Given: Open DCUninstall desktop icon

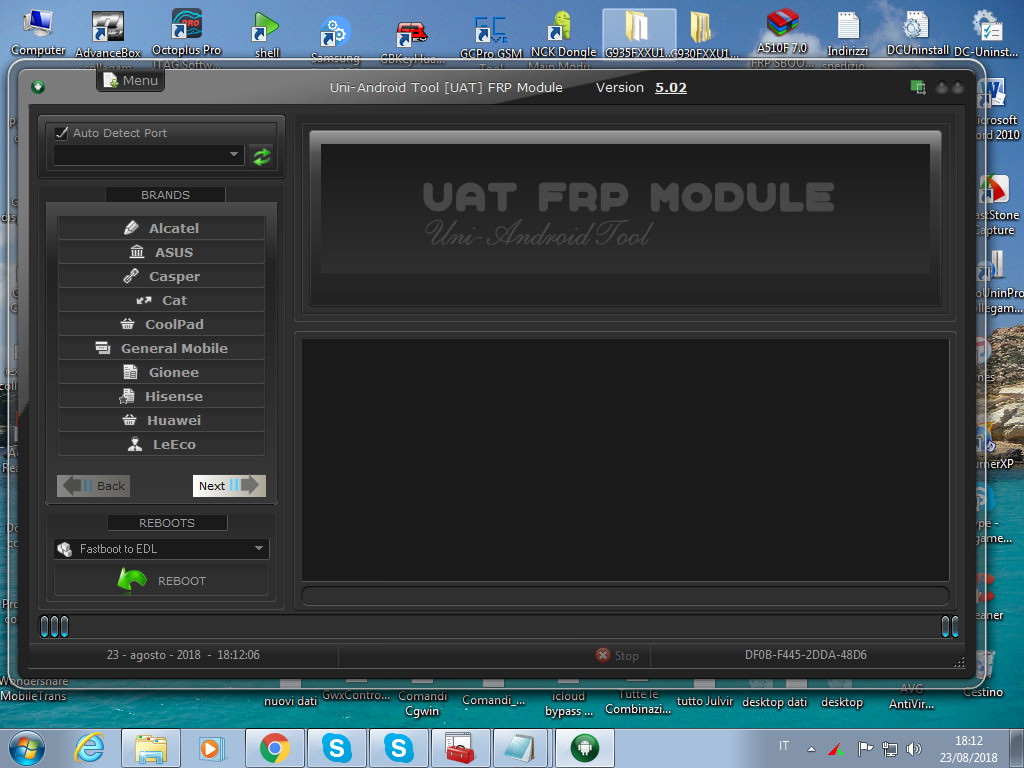Looking at the screenshot, I should point(917,33).
